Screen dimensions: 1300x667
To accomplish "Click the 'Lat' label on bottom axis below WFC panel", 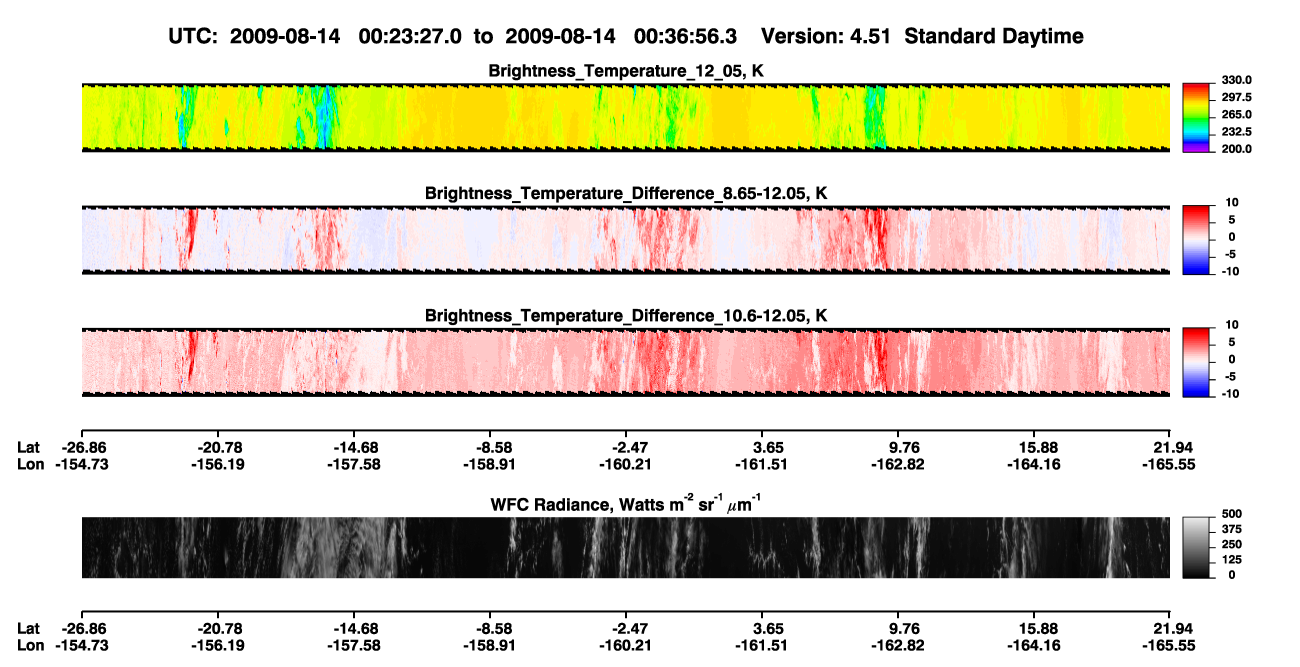I will 31,628.
